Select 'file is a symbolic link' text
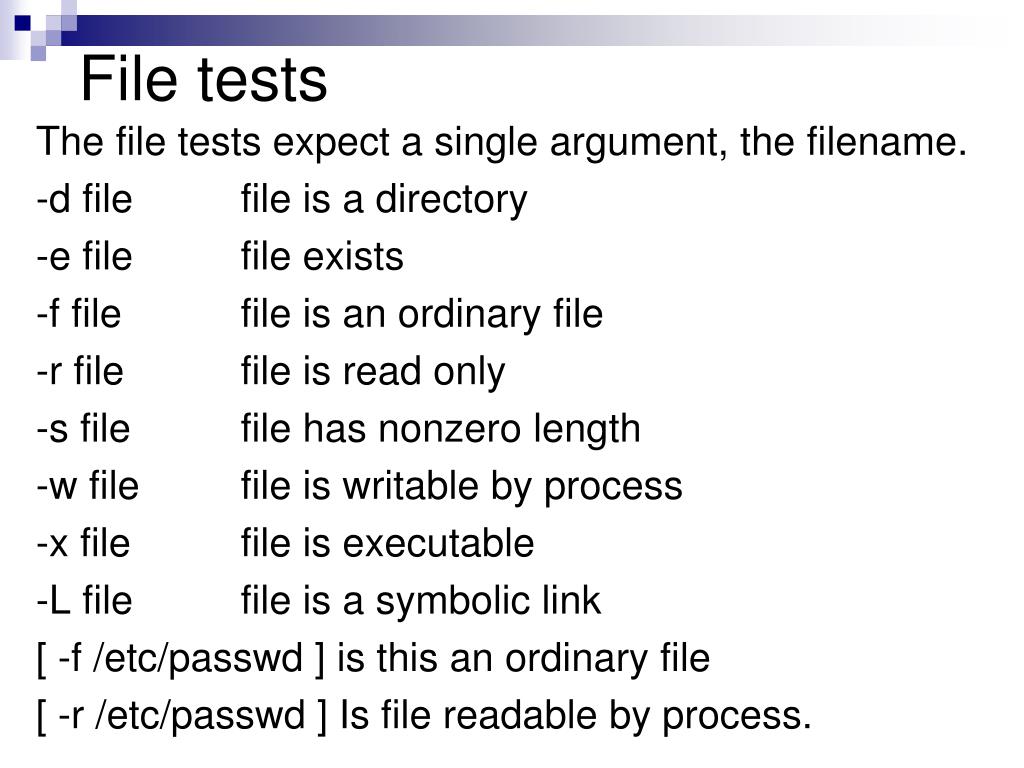Viewport: 1024px width, 768px height. coord(421,601)
